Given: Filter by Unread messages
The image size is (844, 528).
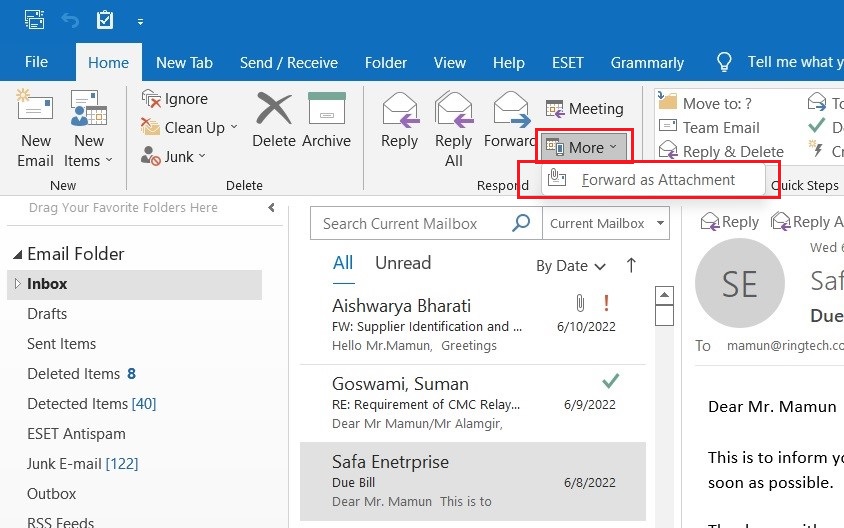Looking at the screenshot, I should point(403,263).
